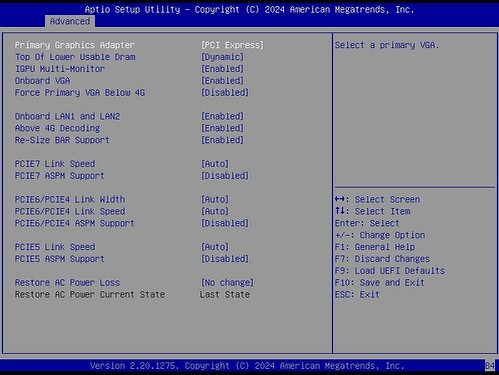The height and width of the screenshot is (375, 499).
Task: Open PCIE7 Link Speed Auto option
Action: (x=215, y=164)
